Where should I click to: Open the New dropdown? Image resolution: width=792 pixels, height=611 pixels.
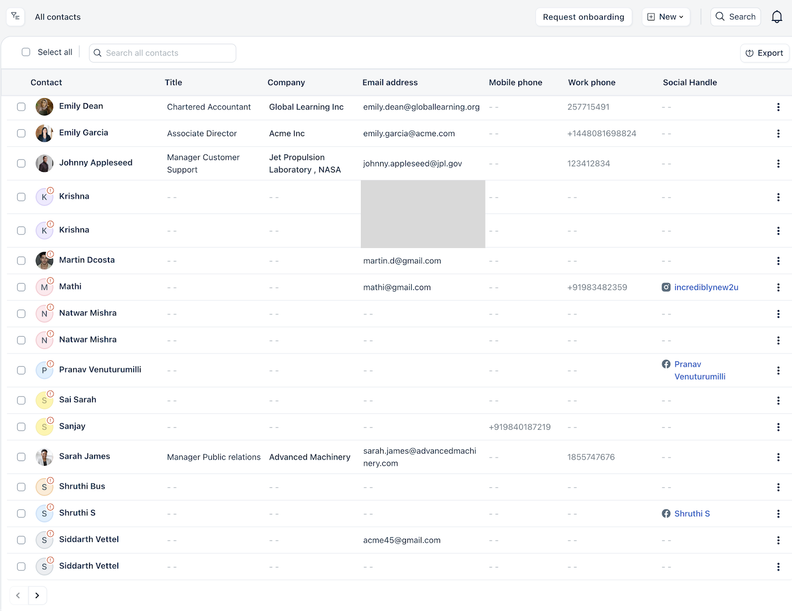pos(666,17)
